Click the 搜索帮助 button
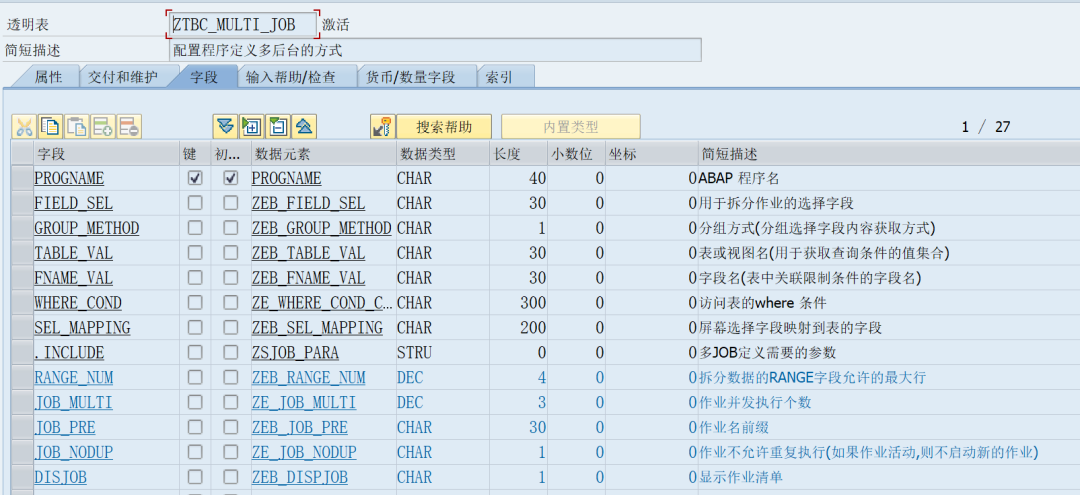 (x=444, y=127)
